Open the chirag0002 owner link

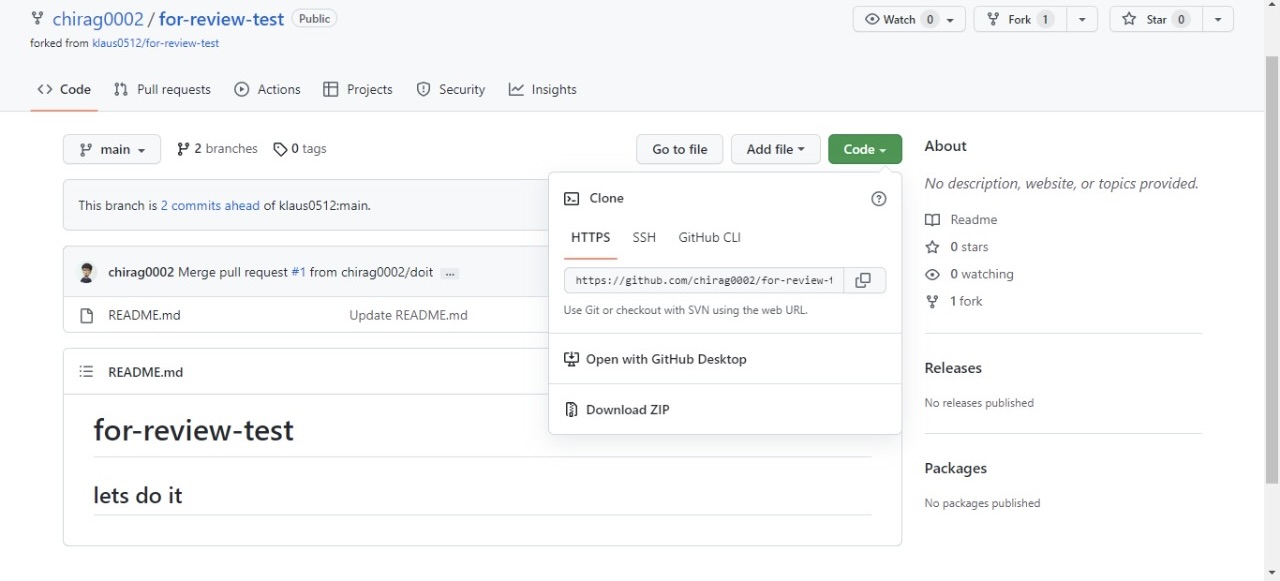click(97, 19)
